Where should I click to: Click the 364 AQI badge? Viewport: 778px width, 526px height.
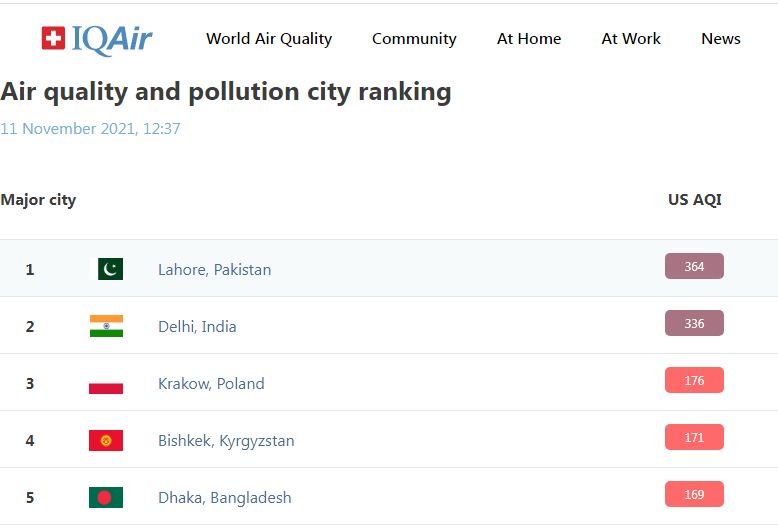coord(694,267)
